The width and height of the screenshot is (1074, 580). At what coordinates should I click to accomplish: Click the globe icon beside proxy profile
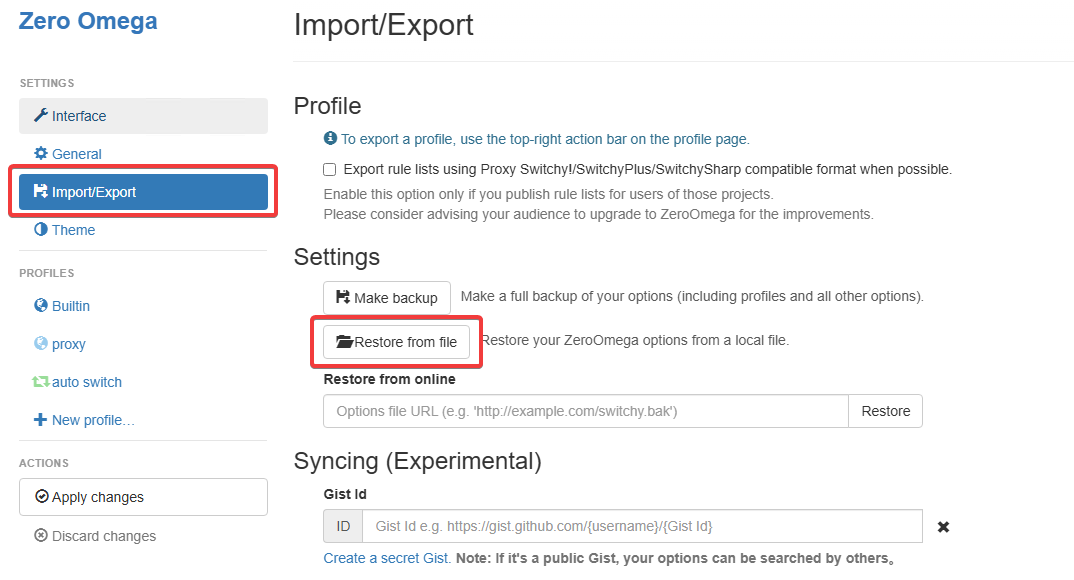tap(41, 344)
